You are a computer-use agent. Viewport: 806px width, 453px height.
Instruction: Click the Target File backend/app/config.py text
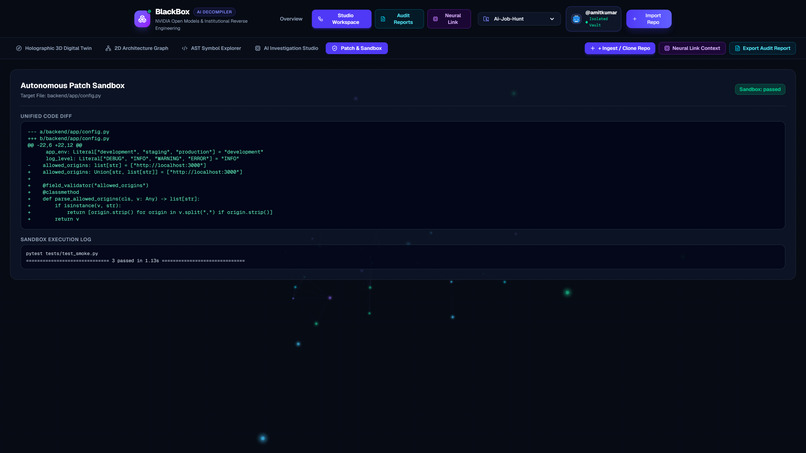tap(61, 96)
